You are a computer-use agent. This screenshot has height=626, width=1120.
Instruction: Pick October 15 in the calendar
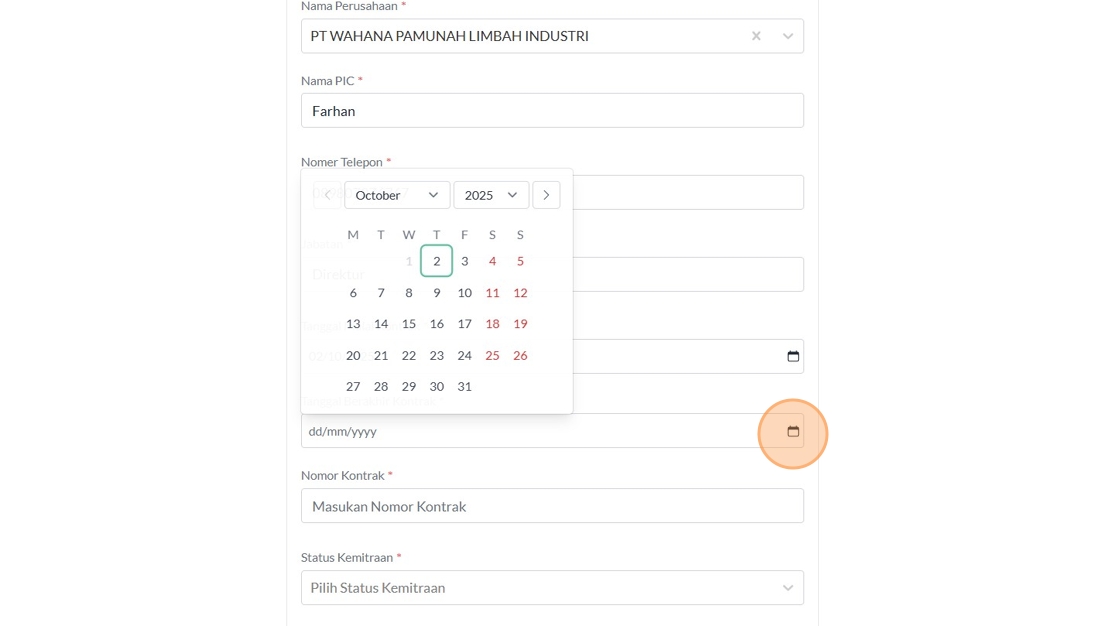[408, 324]
